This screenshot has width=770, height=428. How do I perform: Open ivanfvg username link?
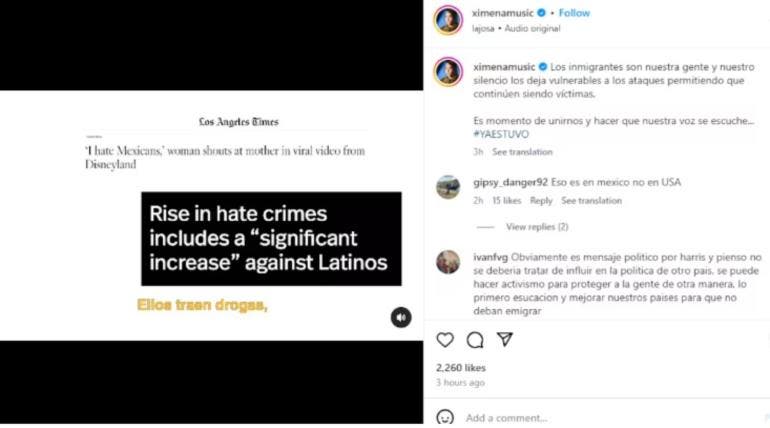coord(490,257)
